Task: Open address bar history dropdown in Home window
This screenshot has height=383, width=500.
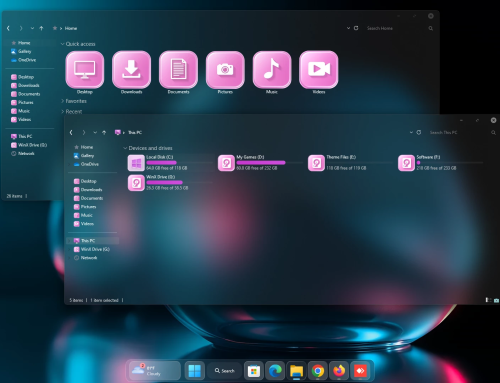Action: click(x=348, y=28)
